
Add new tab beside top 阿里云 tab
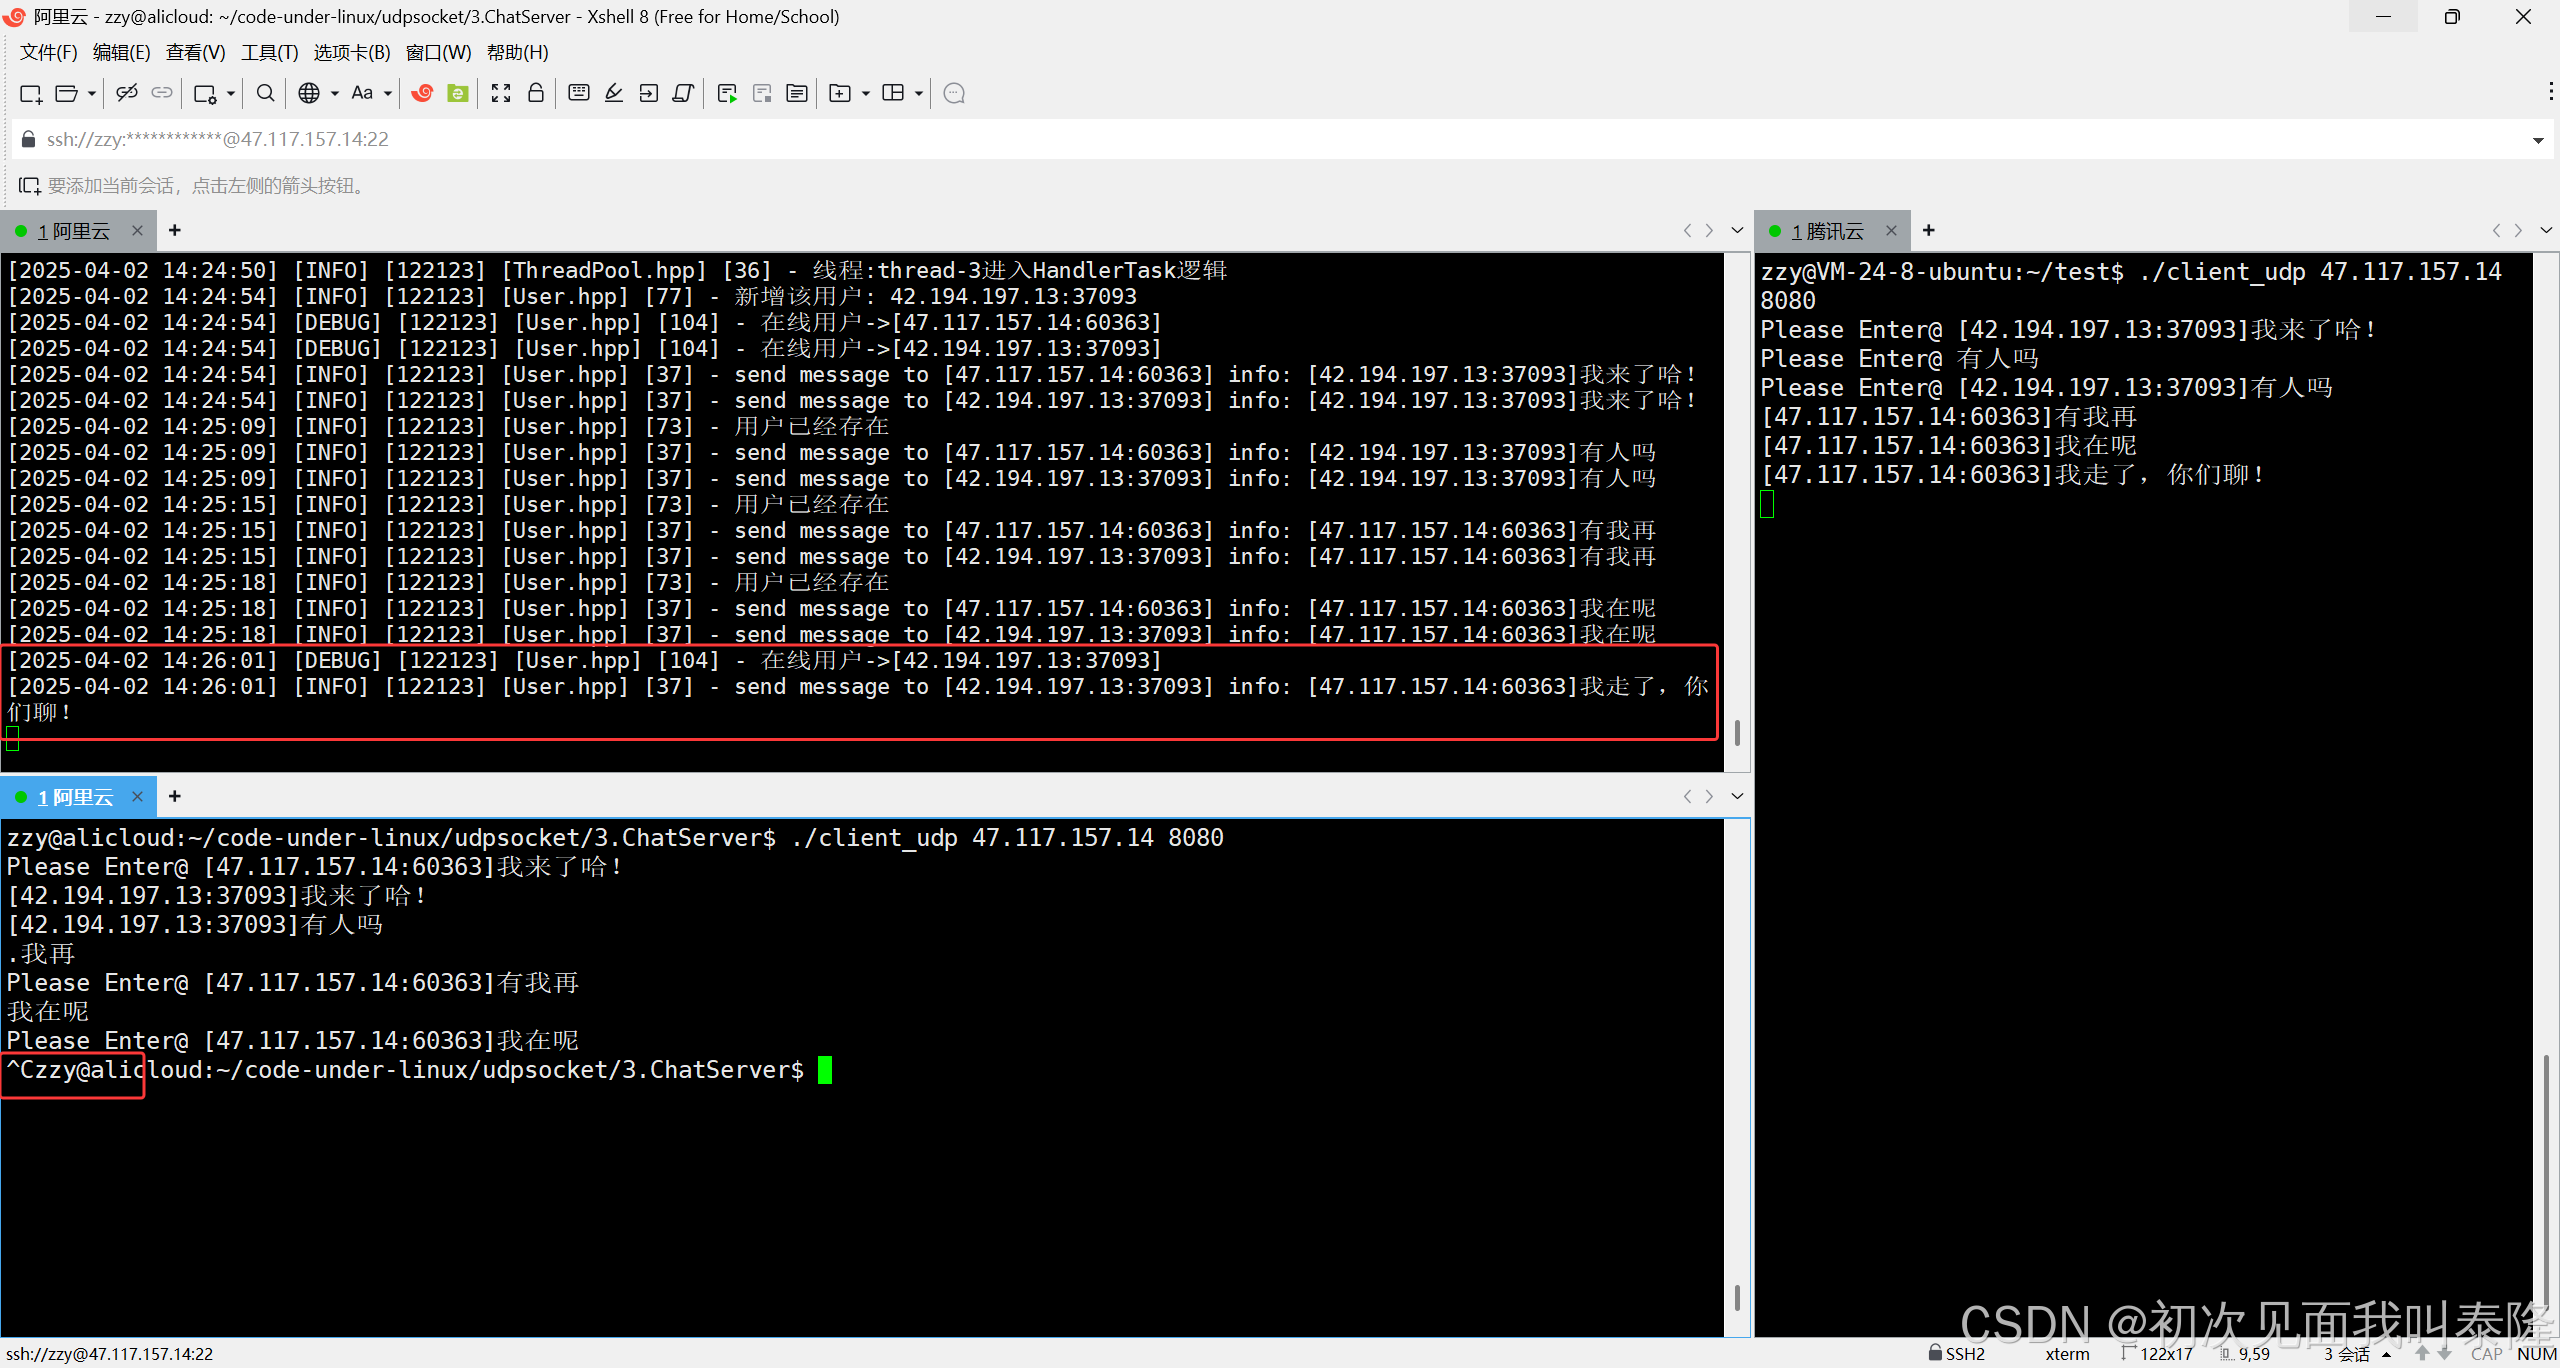point(175,231)
